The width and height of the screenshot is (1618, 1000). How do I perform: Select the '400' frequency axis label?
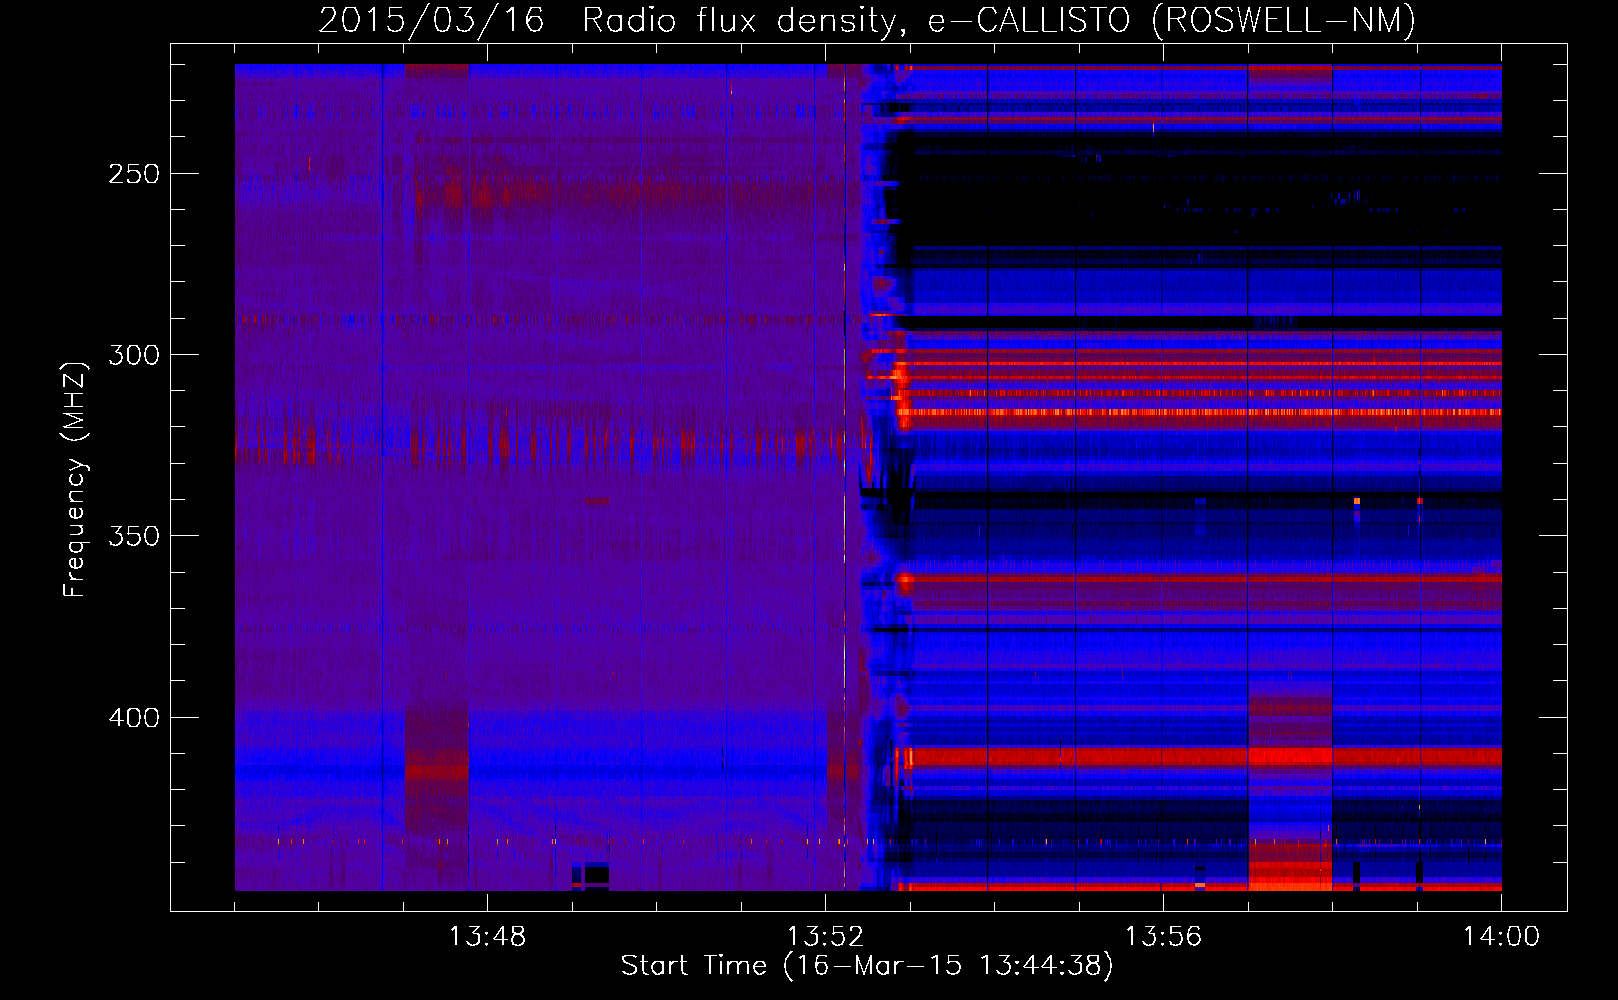tap(134, 718)
